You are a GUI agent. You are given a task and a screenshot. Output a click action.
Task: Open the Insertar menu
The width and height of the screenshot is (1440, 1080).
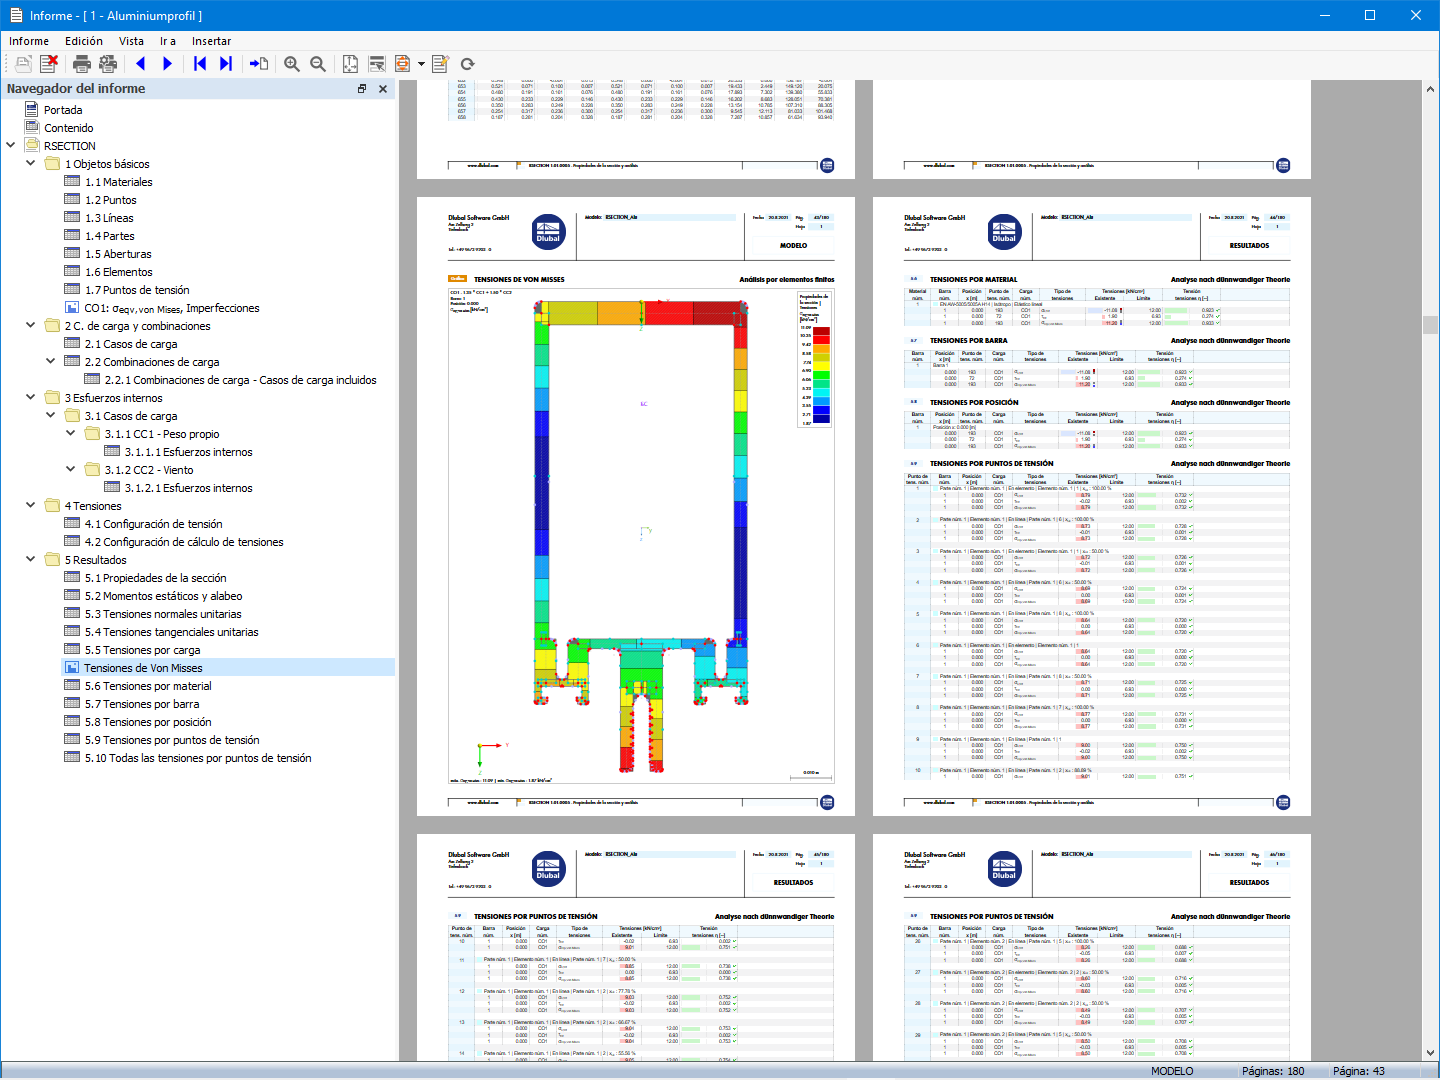(211, 41)
